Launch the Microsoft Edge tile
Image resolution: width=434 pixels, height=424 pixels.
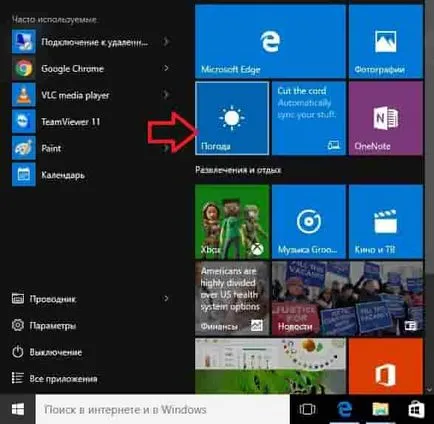[270, 42]
